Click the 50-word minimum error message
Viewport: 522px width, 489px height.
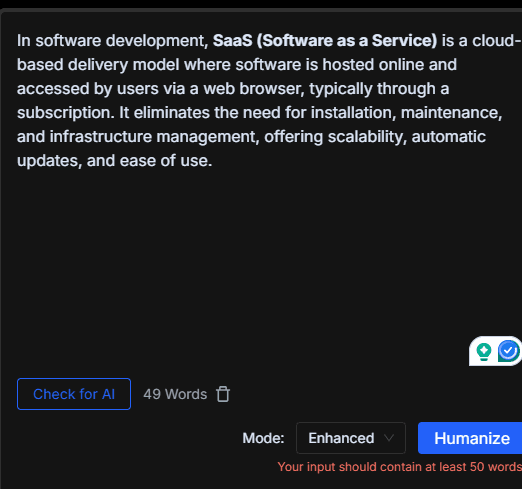(x=400, y=467)
